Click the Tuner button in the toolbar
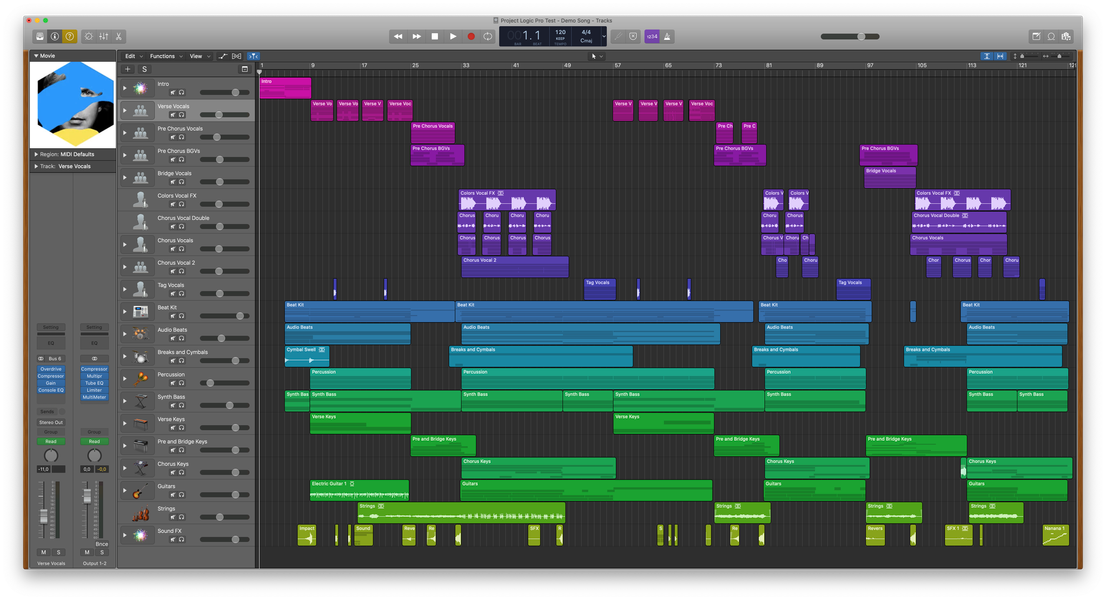1106x600 pixels. (x=619, y=36)
